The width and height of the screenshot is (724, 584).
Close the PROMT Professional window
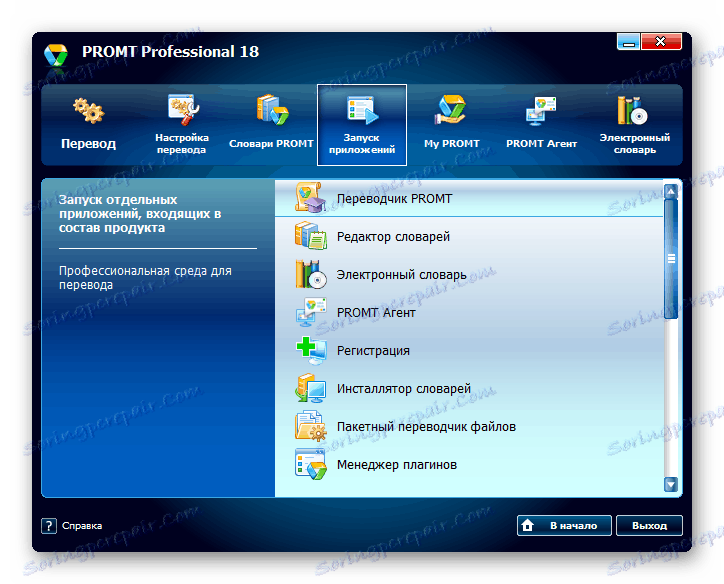pyautogui.click(x=661, y=42)
